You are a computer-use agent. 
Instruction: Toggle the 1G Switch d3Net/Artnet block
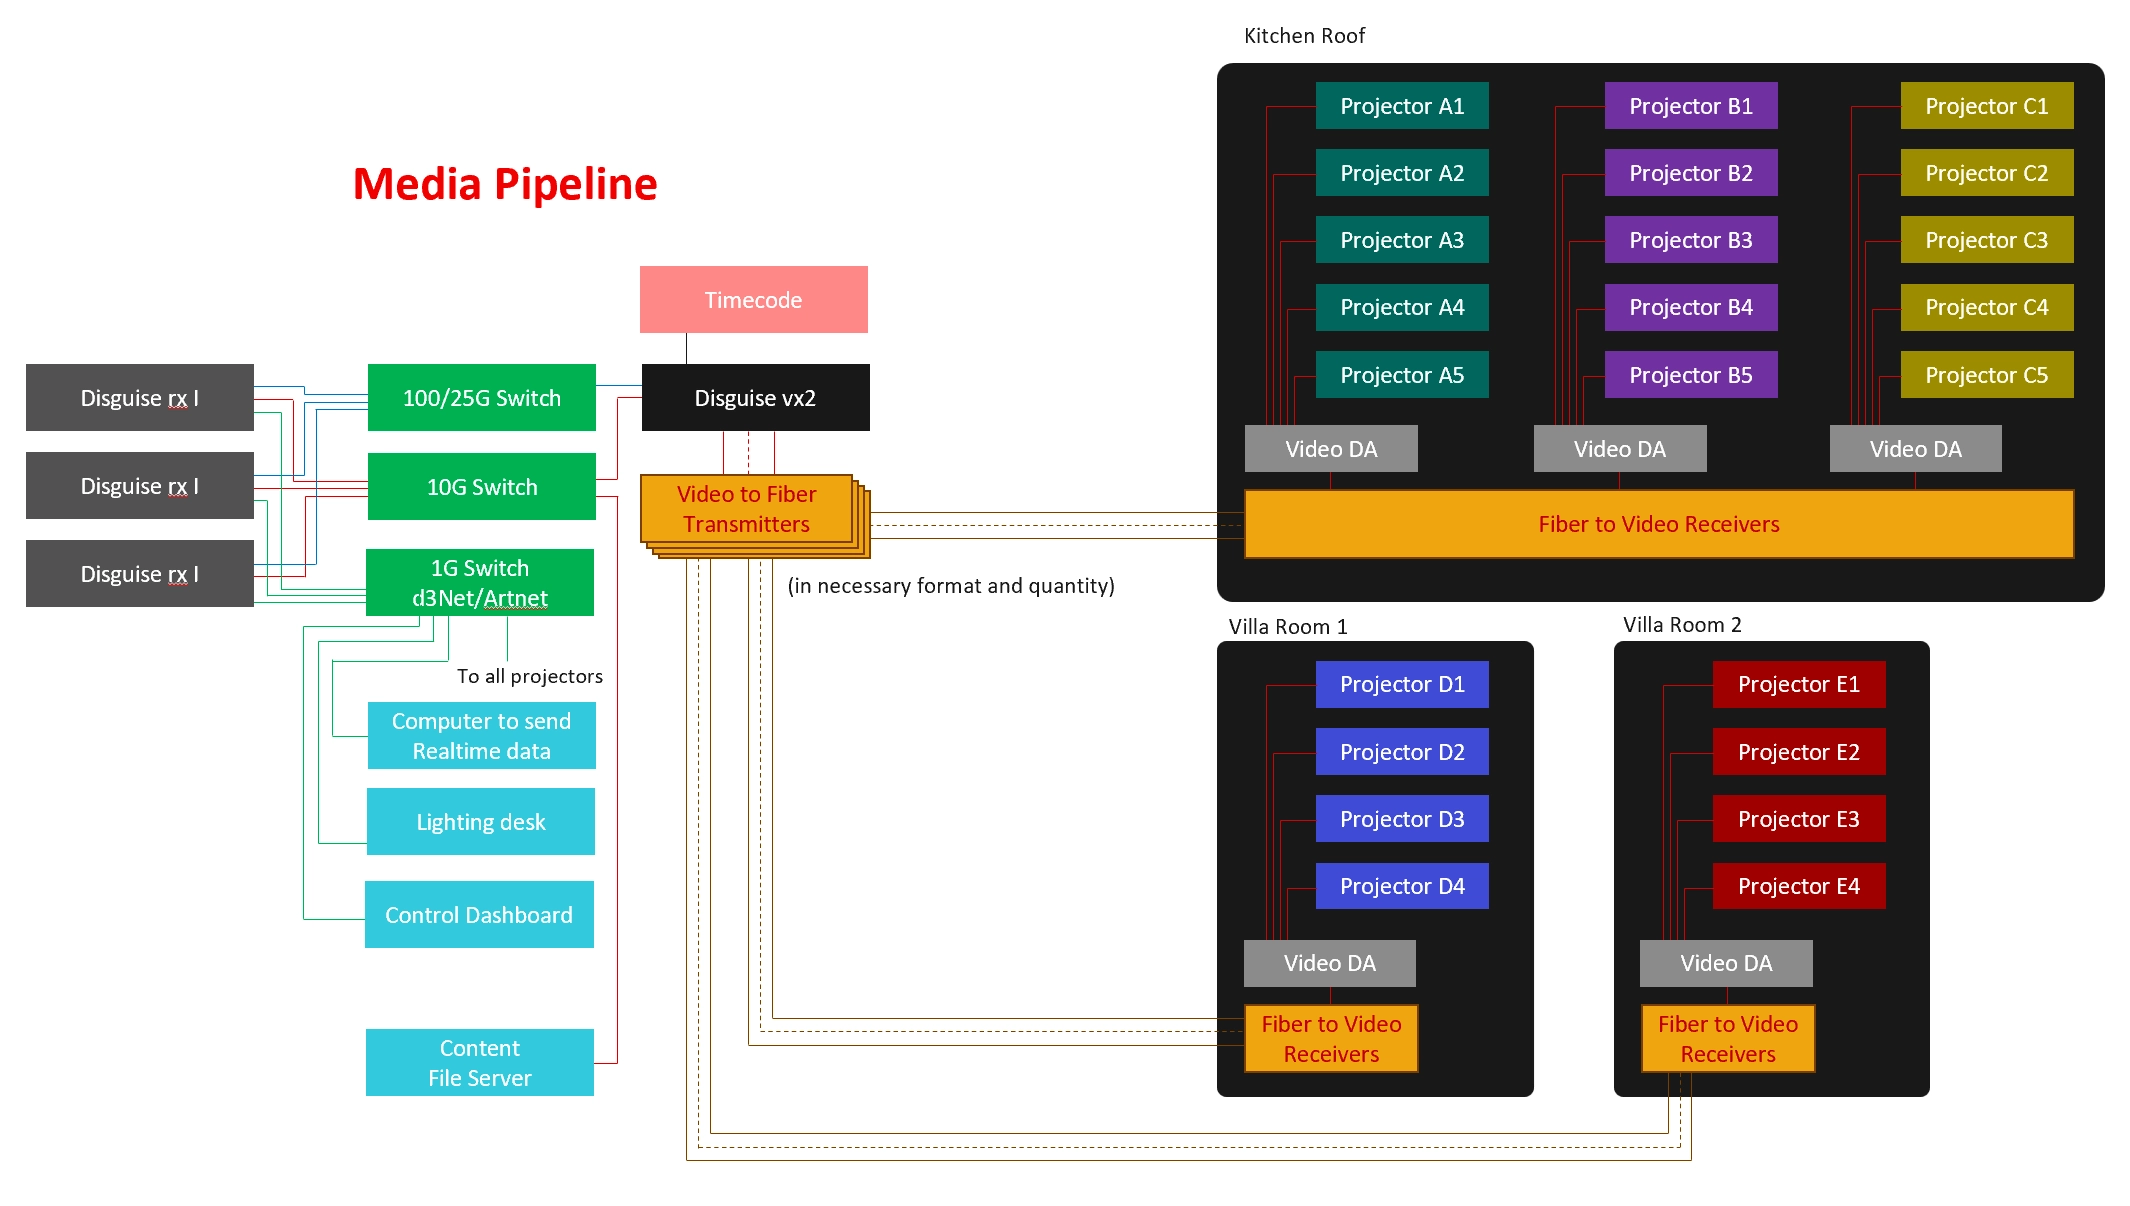[x=480, y=582]
